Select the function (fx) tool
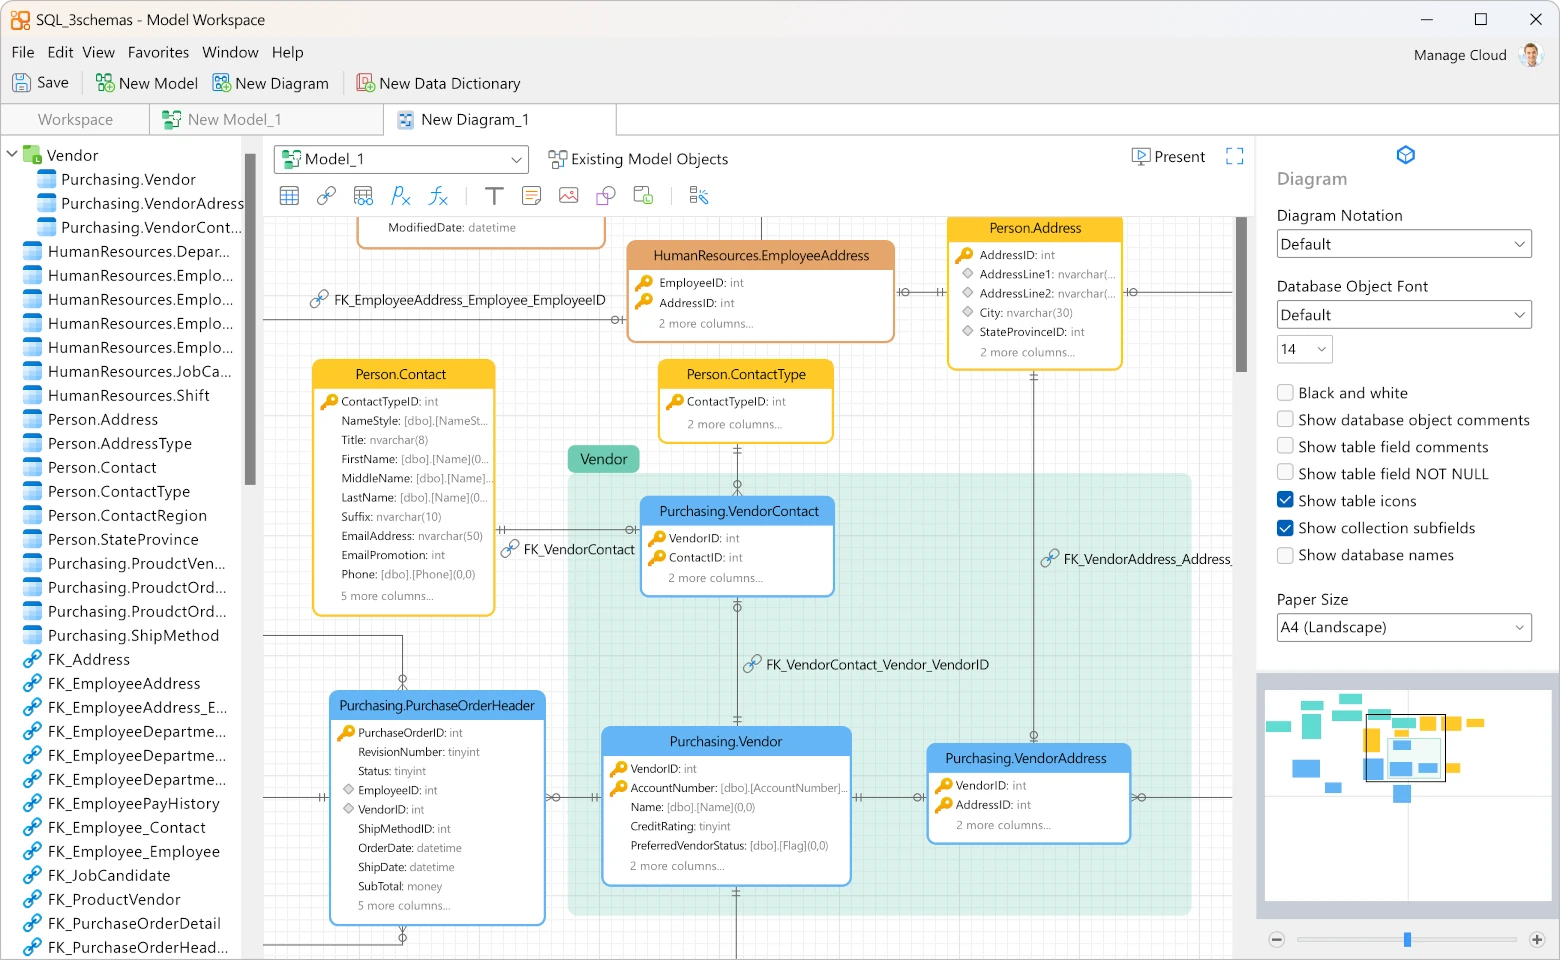Screen dimensions: 1560x960 point(438,196)
